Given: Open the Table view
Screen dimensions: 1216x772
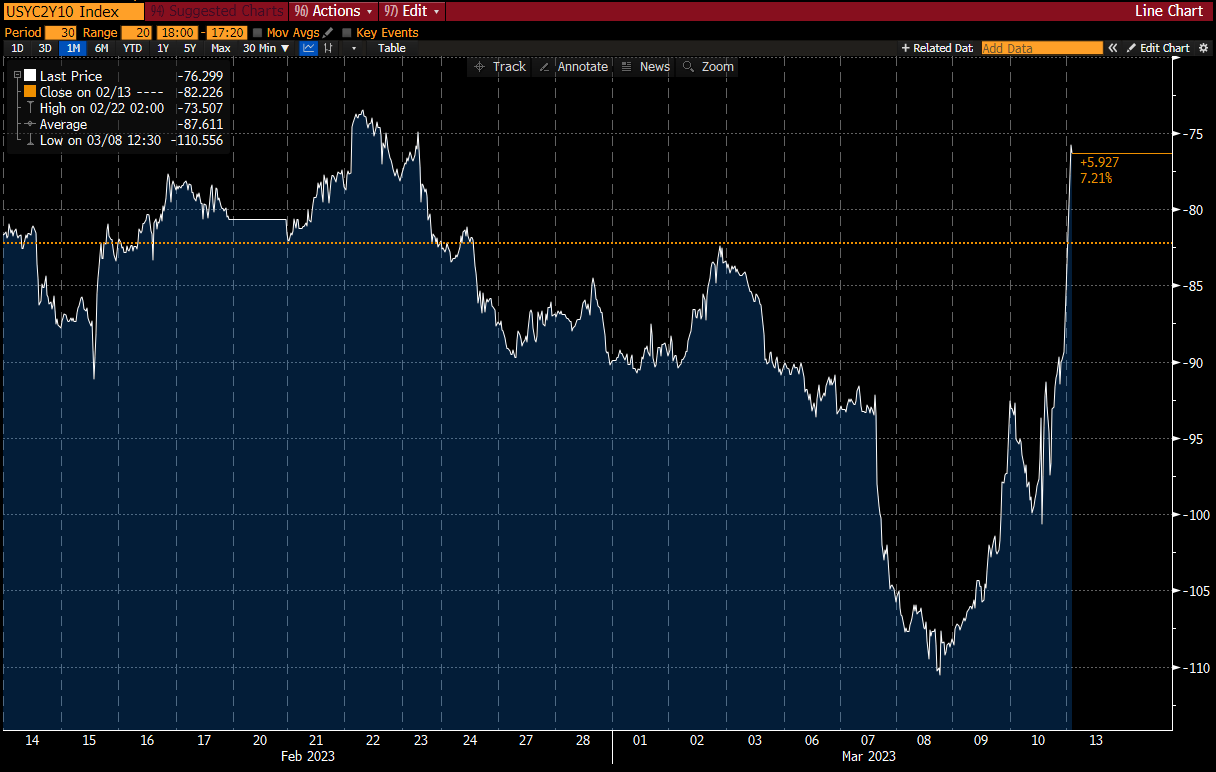Looking at the screenshot, I should point(391,48).
